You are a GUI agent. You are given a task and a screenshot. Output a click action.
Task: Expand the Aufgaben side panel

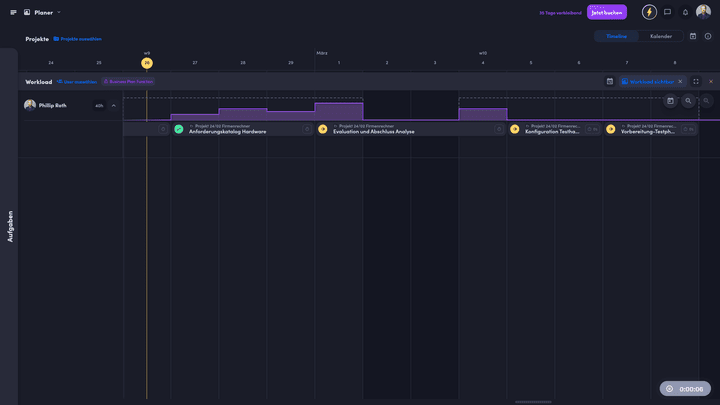pyautogui.click(x=10, y=225)
